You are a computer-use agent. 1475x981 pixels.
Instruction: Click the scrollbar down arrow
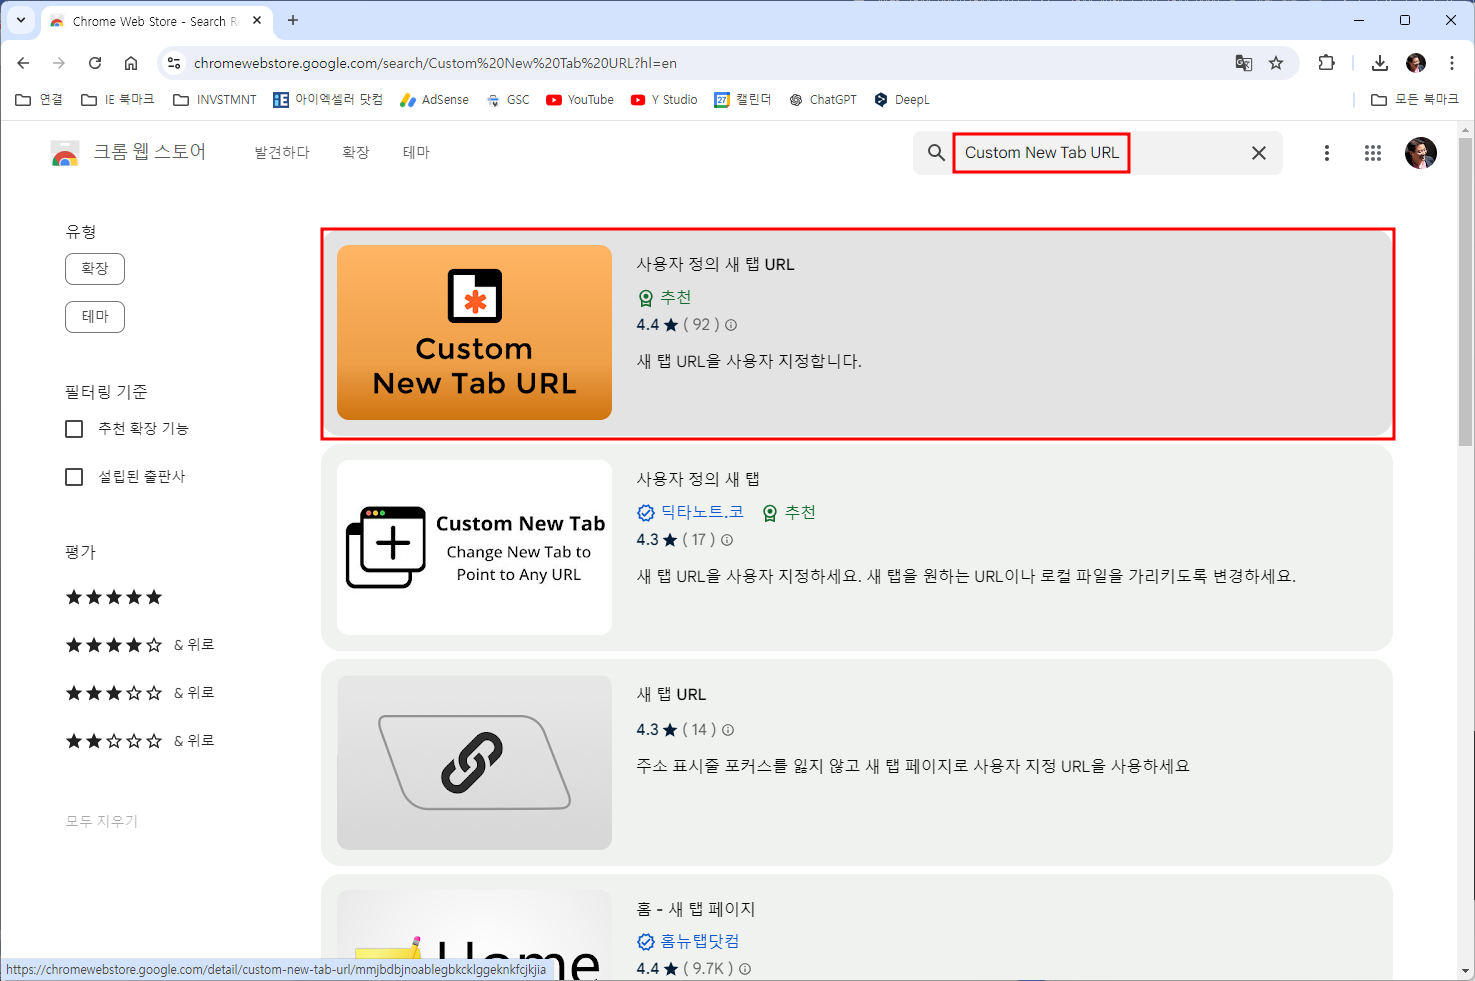(1466, 971)
